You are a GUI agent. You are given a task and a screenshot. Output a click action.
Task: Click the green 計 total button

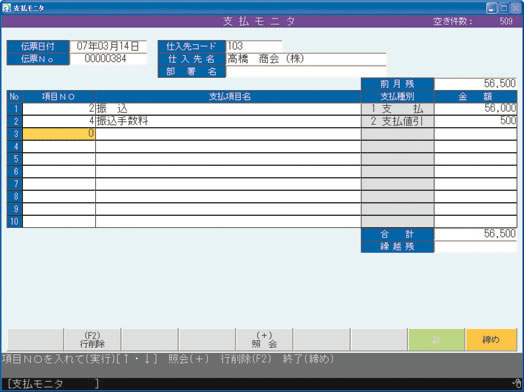(436, 340)
